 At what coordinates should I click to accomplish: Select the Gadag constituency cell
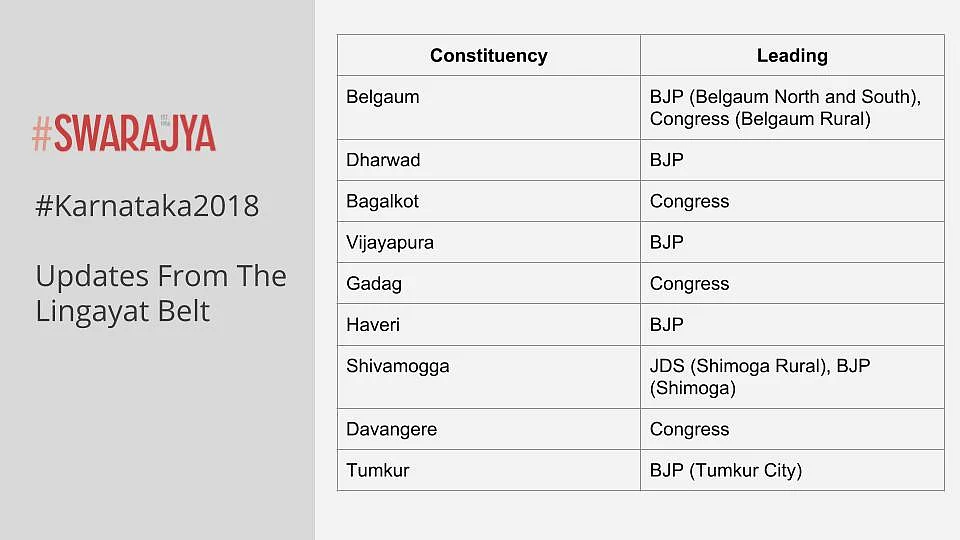click(489, 283)
